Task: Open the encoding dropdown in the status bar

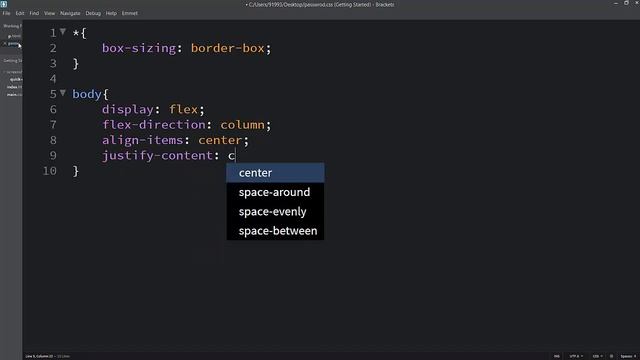Action: [576, 356]
